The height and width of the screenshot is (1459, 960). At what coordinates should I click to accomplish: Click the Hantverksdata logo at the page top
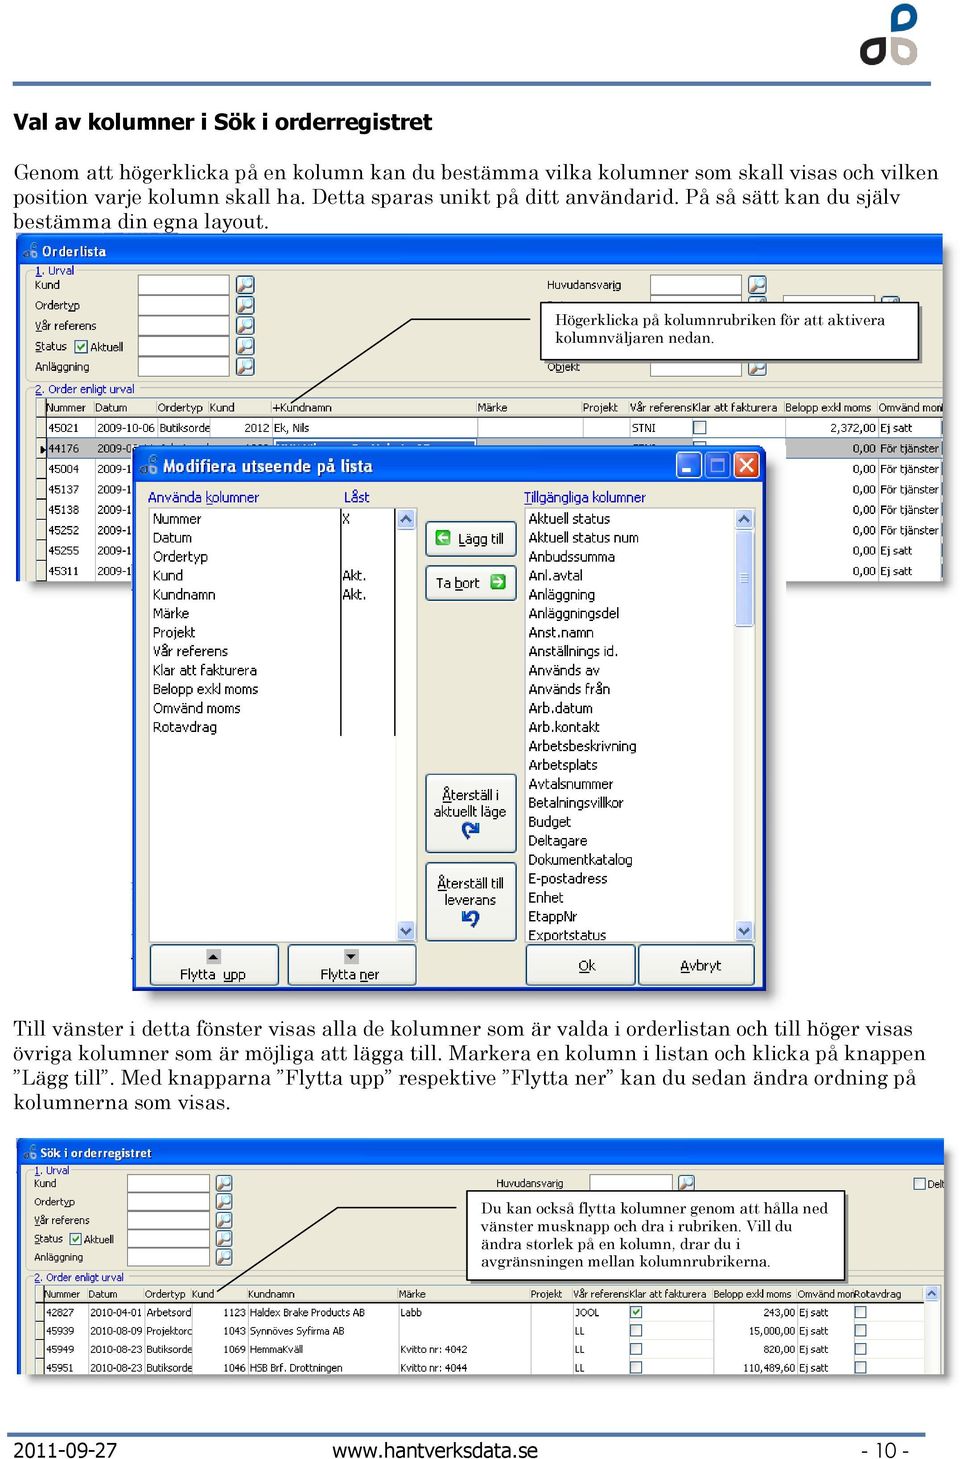click(889, 35)
